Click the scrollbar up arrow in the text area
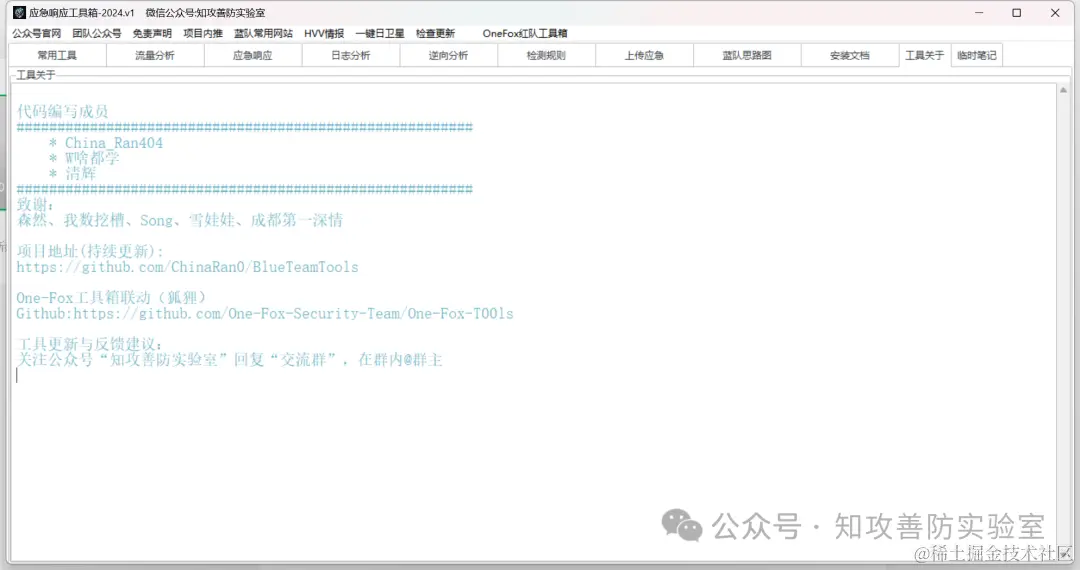The image size is (1080, 570). coord(1063,90)
